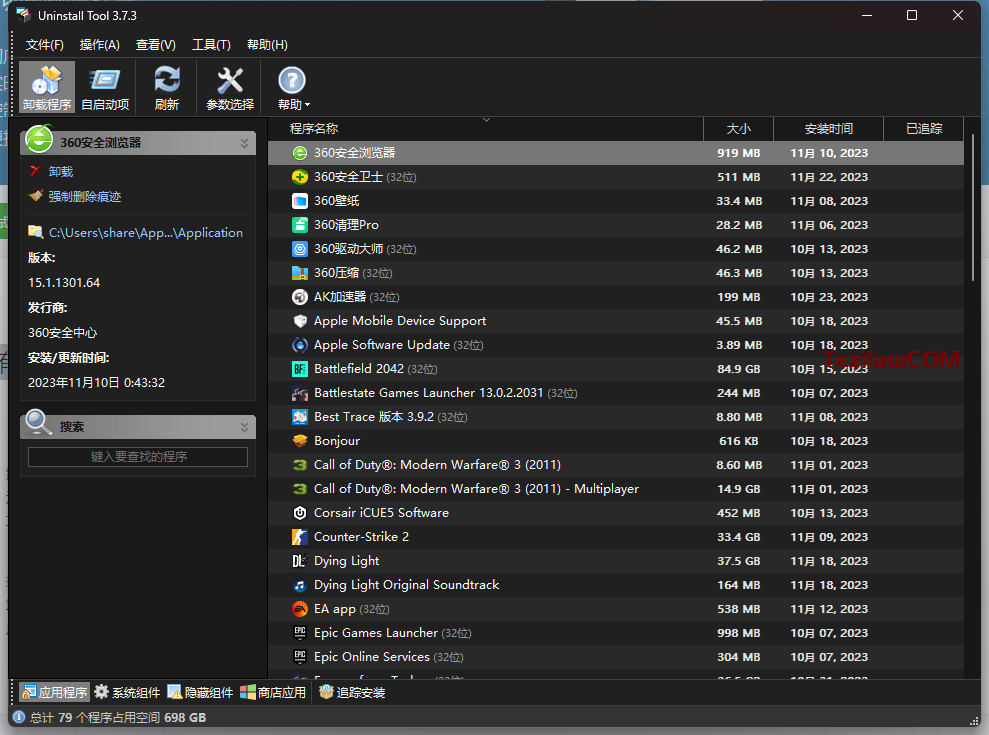The image size is (989, 735).
Task: Click Battlestate Games Launcher row icon
Action: [x=300, y=392]
